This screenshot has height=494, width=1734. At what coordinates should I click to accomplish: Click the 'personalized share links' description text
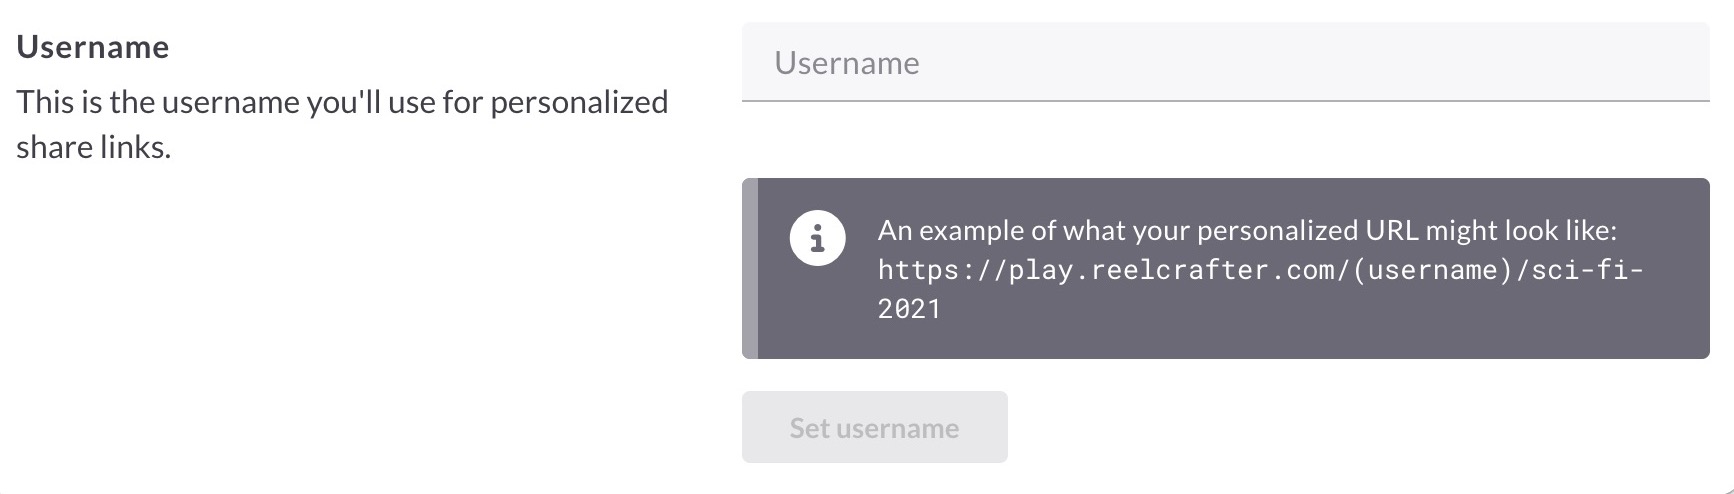342,124
